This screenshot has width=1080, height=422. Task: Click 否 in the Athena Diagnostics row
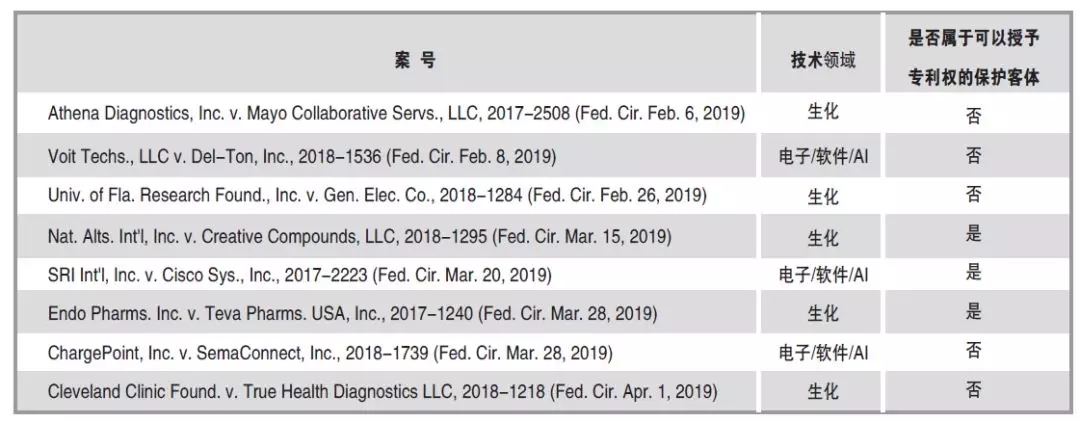point(974,116)
